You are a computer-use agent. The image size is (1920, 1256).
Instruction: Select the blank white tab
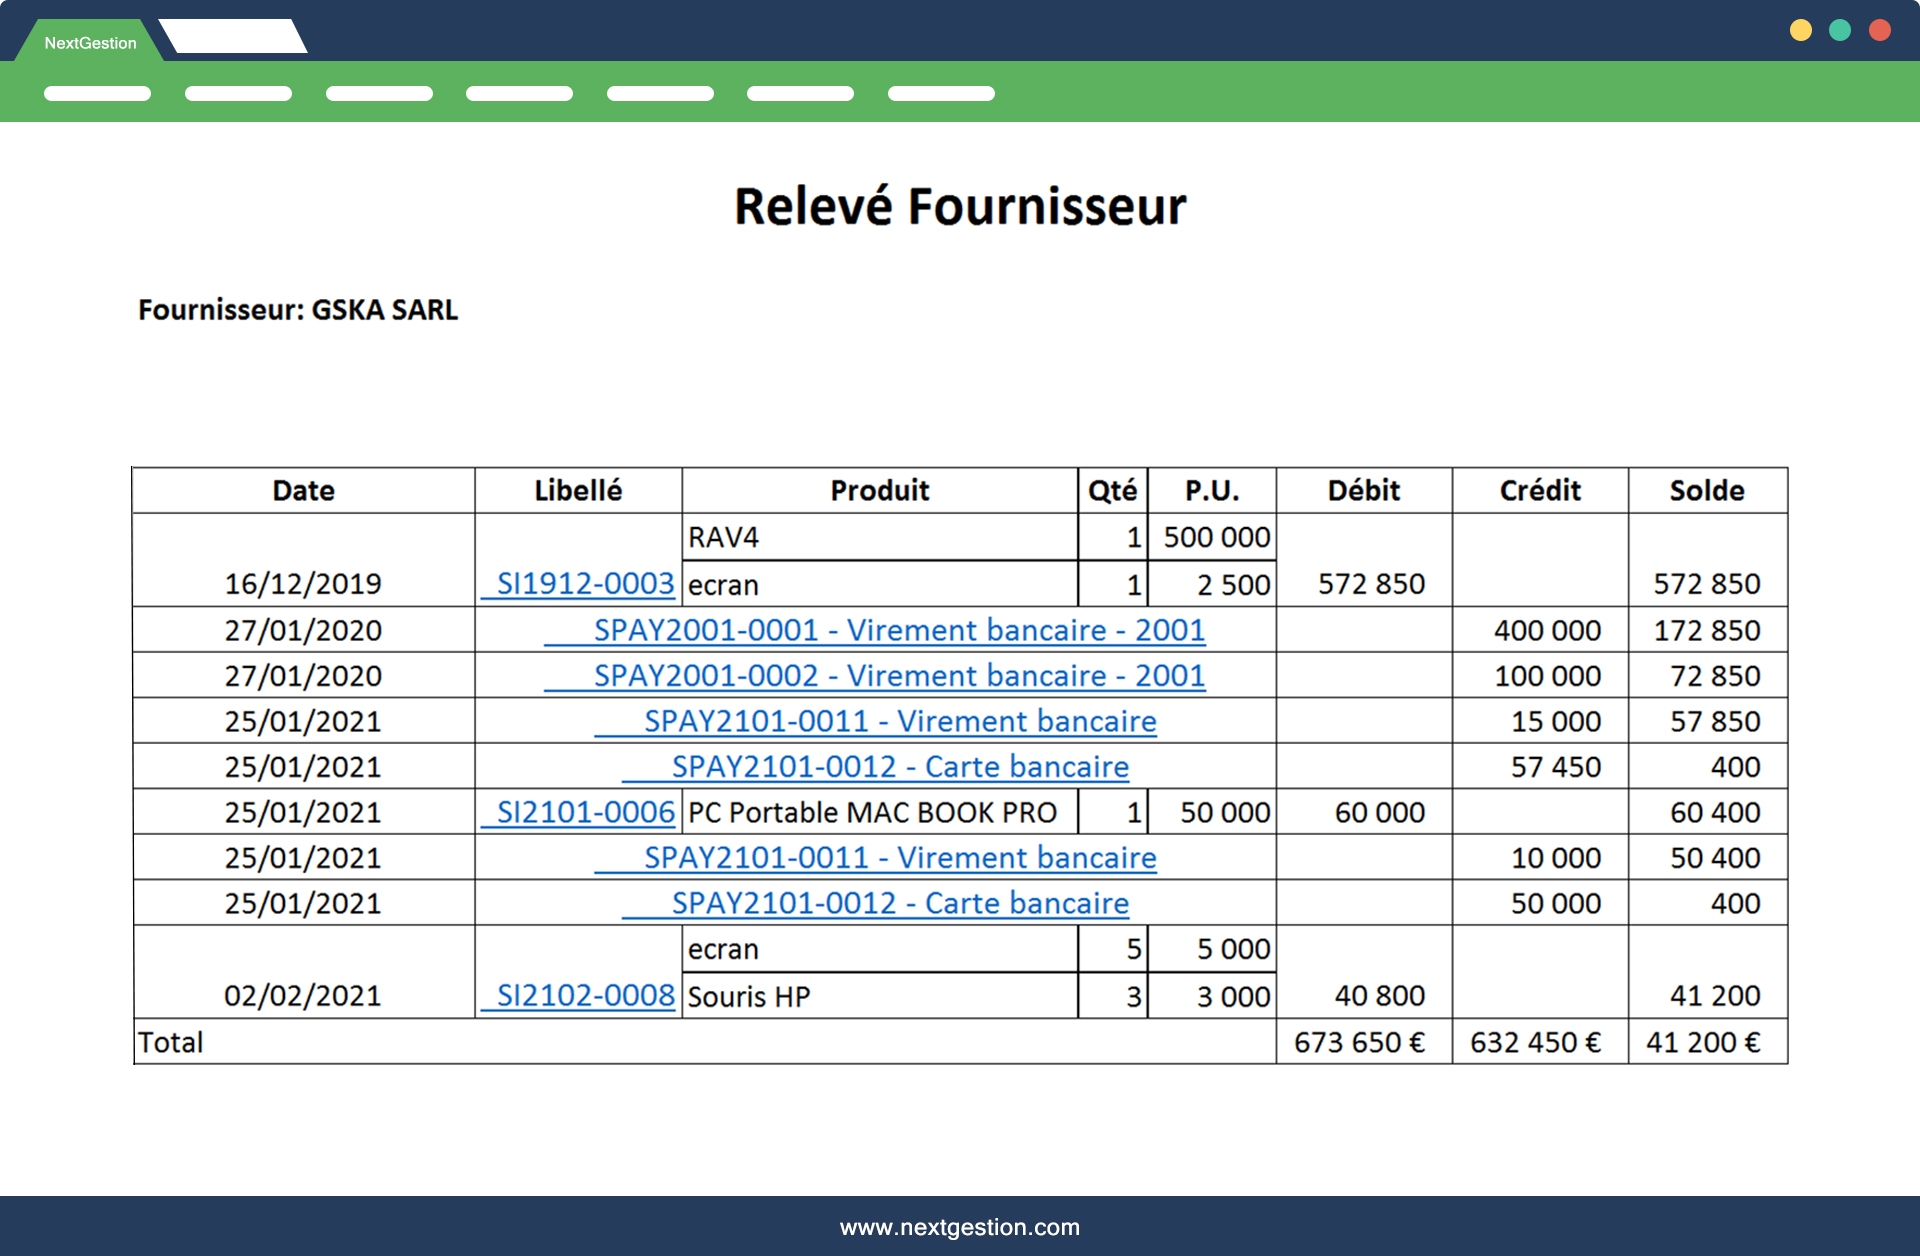pyautogui.click(x=234, y=37)
